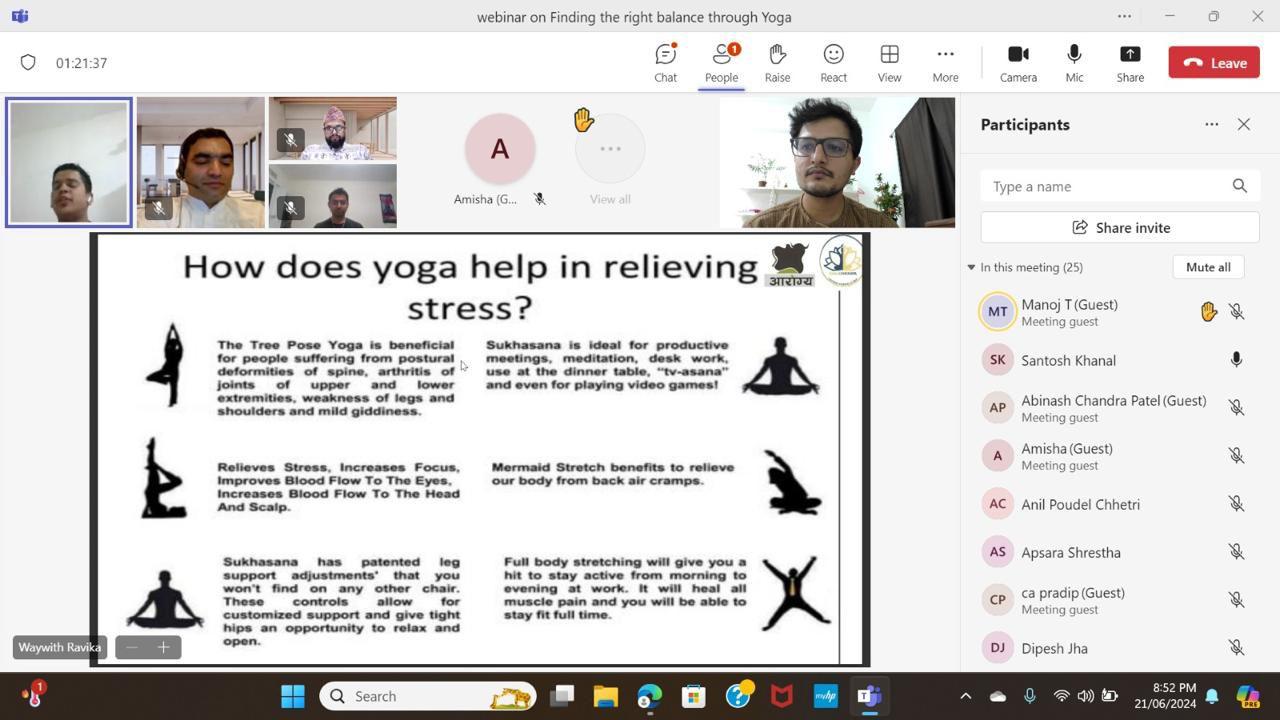Image resolution: width=1280 pixels, height=720 pixels.
Task: Click the Type a name search field
Action: pos(1105,186)
